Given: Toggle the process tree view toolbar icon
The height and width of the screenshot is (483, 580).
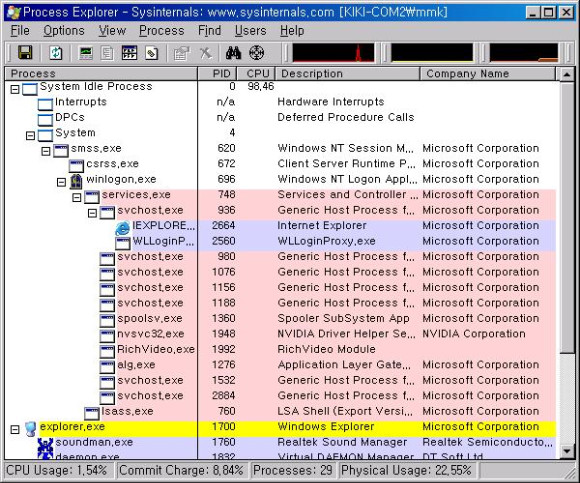Looking at the screenshot, I should 107,53.
